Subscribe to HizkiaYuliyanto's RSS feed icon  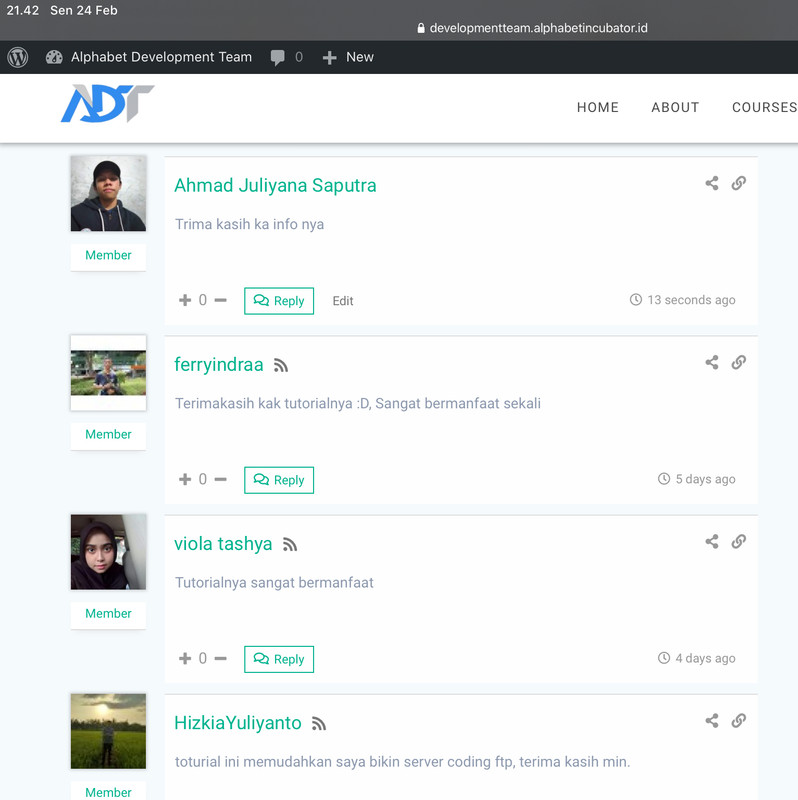[x=319, y=723]
